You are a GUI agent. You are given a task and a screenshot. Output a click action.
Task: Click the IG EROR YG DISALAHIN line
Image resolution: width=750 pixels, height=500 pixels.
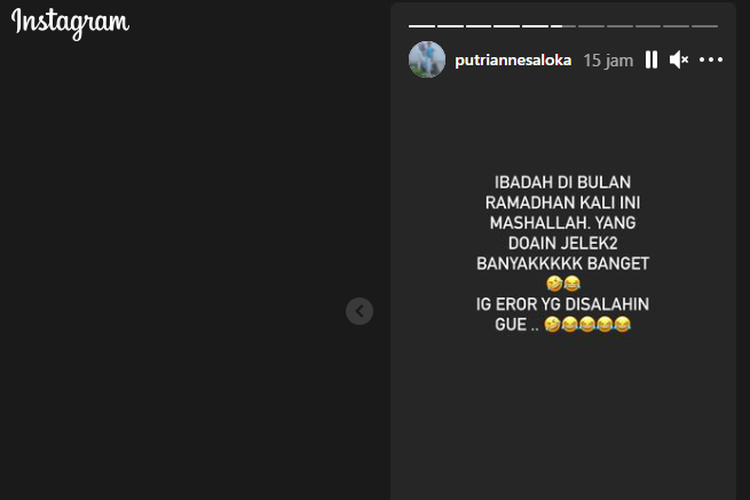point(562,304)
